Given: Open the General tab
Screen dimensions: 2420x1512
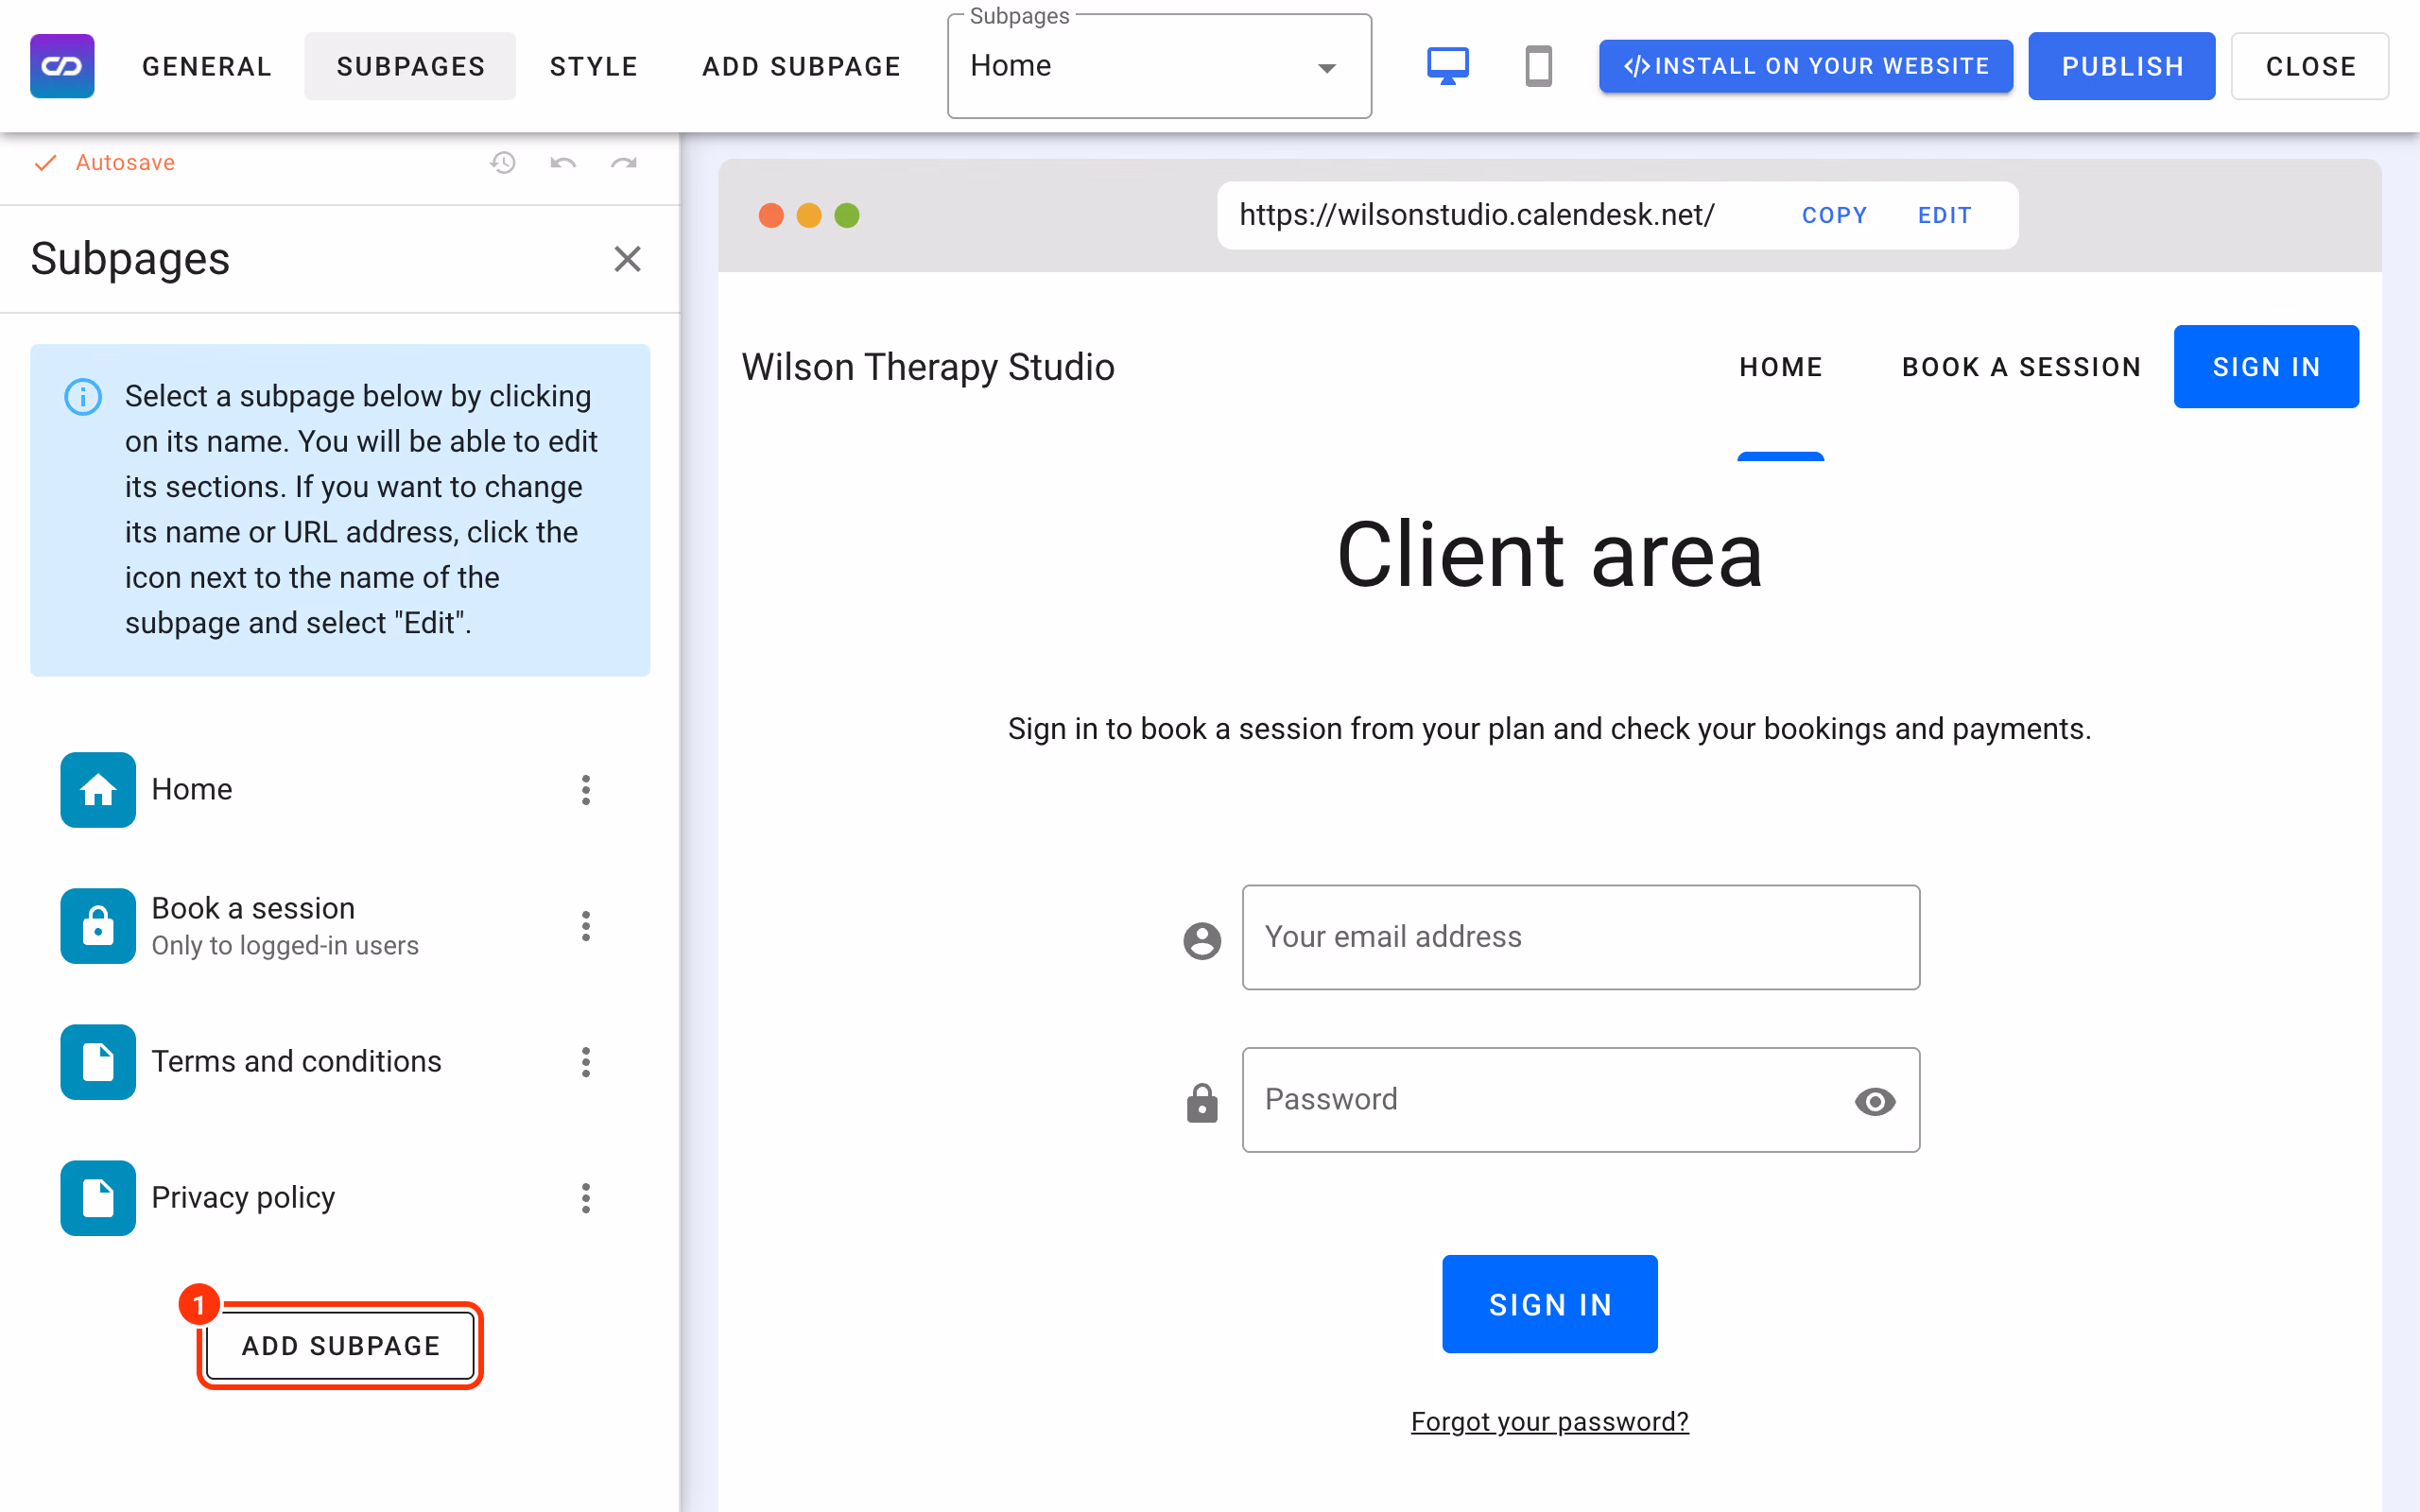Looking at the screenshot, I should pos(207,66).
